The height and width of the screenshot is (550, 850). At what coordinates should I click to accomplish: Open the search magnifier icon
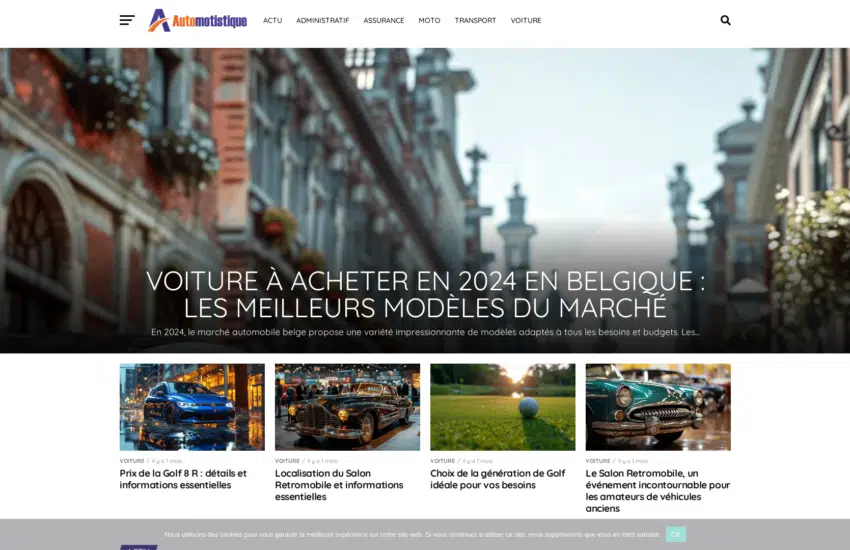(725, 20)
